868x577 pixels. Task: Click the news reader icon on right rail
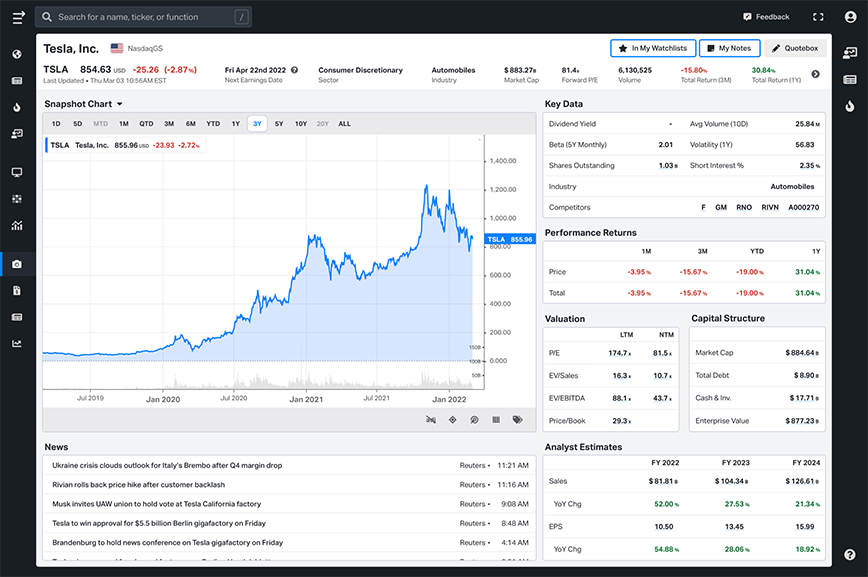click(851, 79)
